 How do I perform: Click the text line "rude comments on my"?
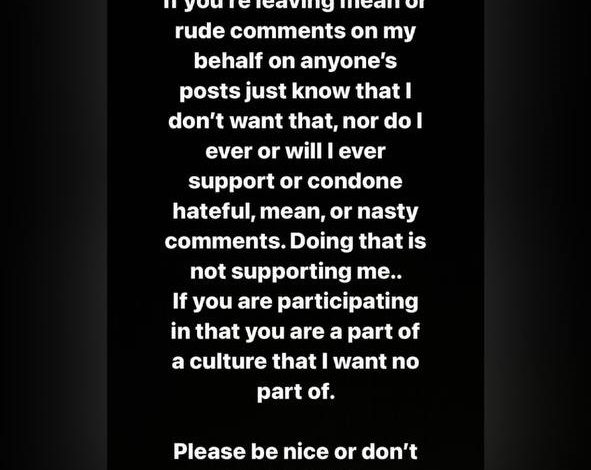click(x=295, y=32)
